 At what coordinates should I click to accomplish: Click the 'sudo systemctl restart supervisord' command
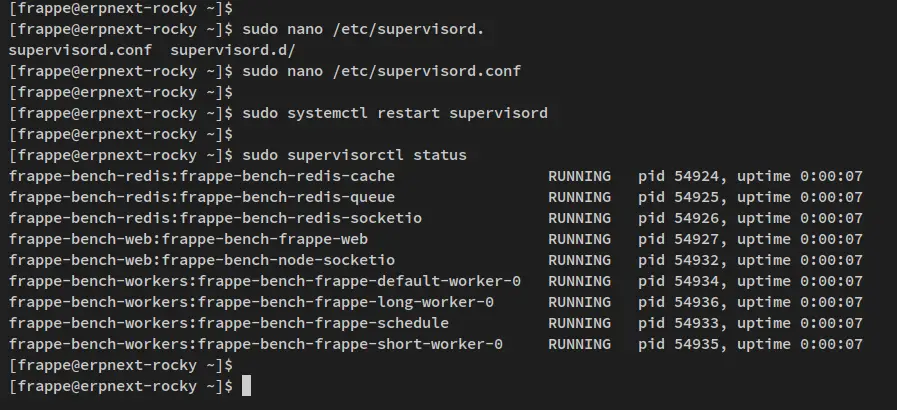[395, 113]
